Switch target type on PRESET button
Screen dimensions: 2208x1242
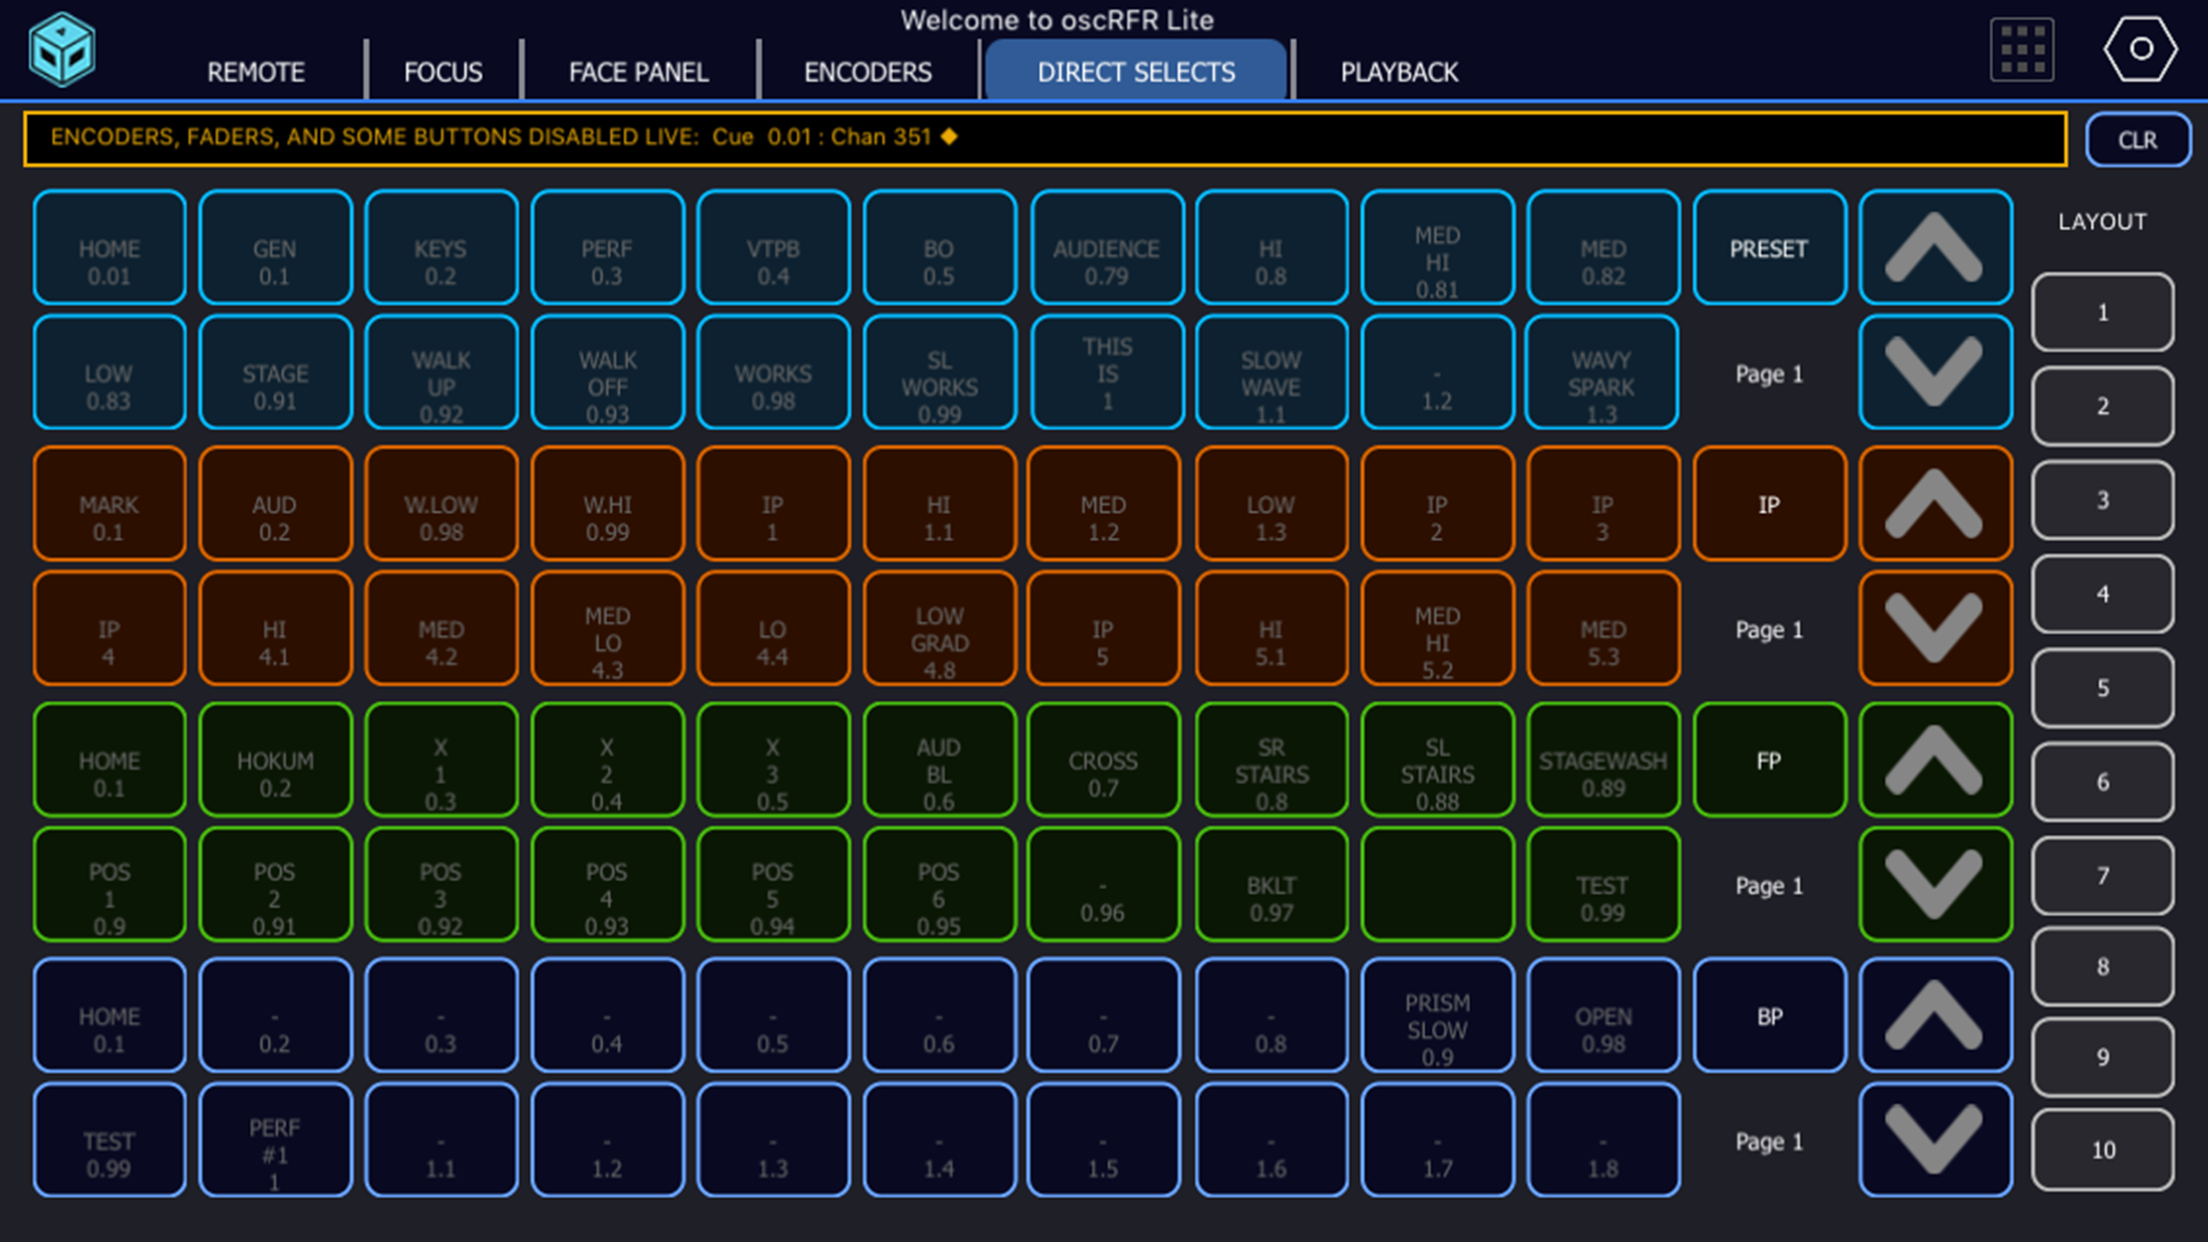coord(1768,248)
